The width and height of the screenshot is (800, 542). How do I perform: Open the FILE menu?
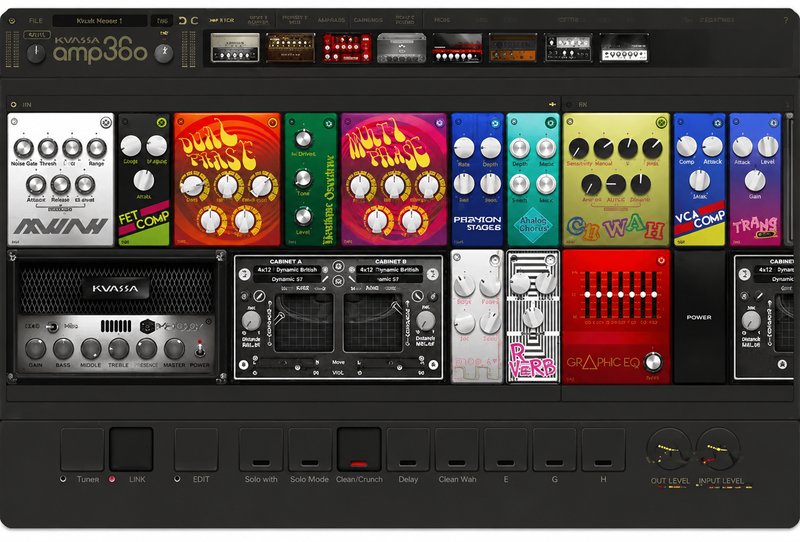pyautogui.click(x=36, y=21)
